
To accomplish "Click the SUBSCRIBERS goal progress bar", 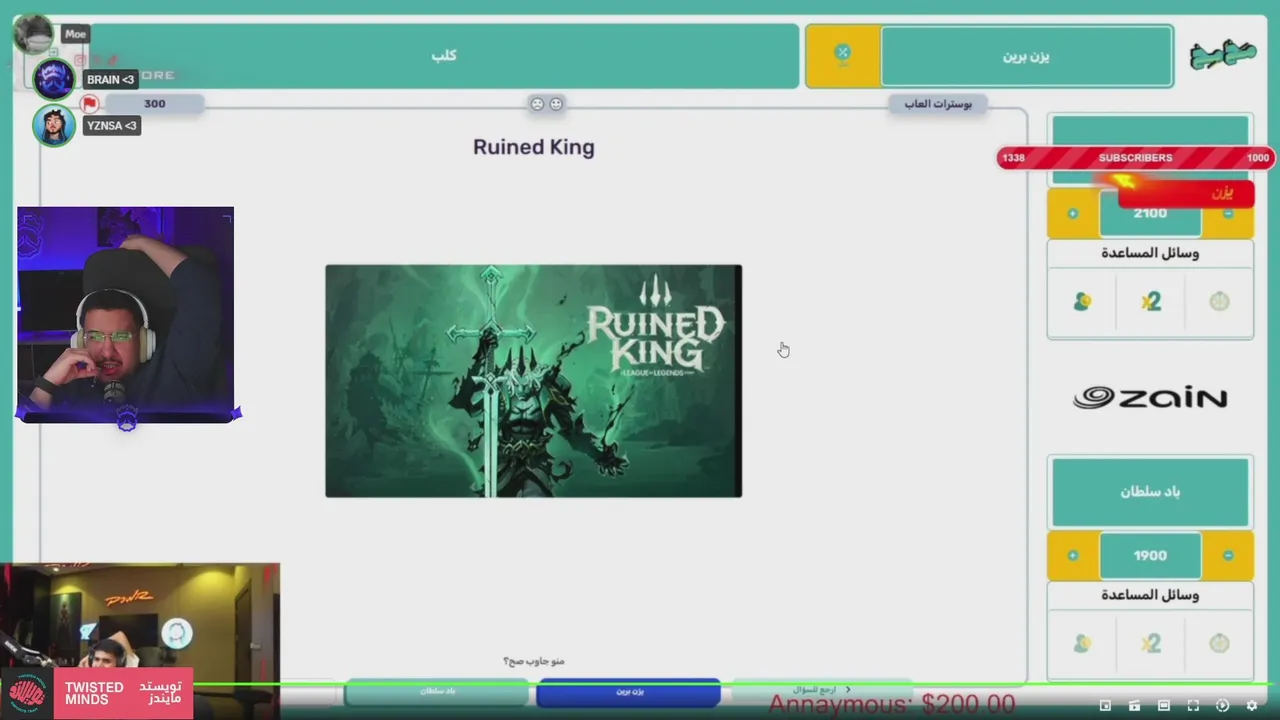I will (1134, 158).
